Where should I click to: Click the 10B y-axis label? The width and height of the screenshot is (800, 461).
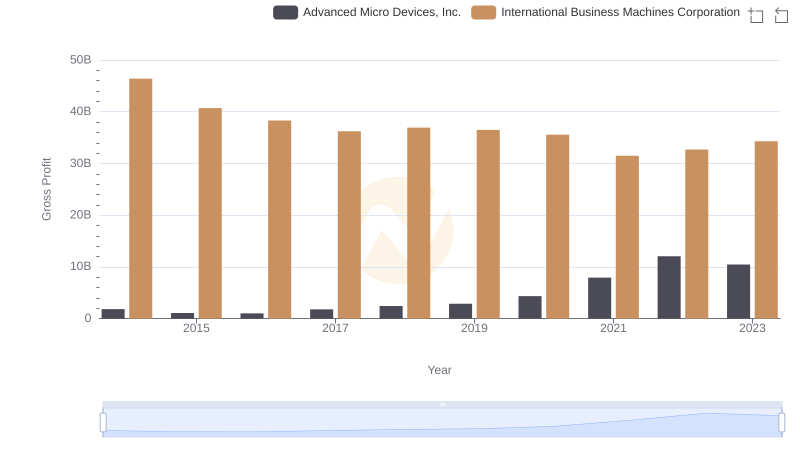81,266
